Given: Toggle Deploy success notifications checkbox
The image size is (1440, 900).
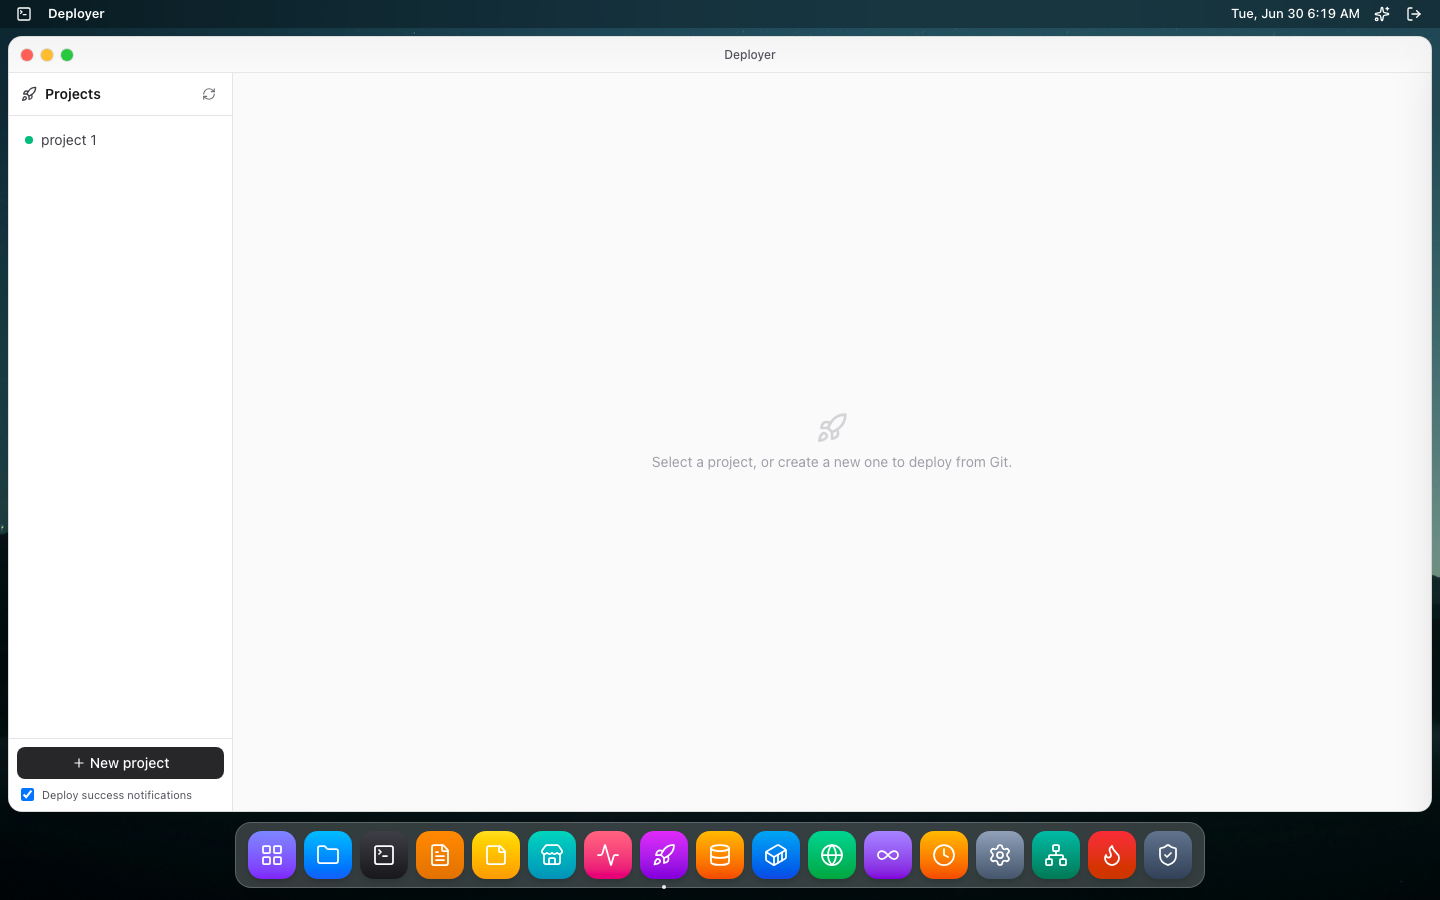Looking at the screenshot, I should [28, 795].
